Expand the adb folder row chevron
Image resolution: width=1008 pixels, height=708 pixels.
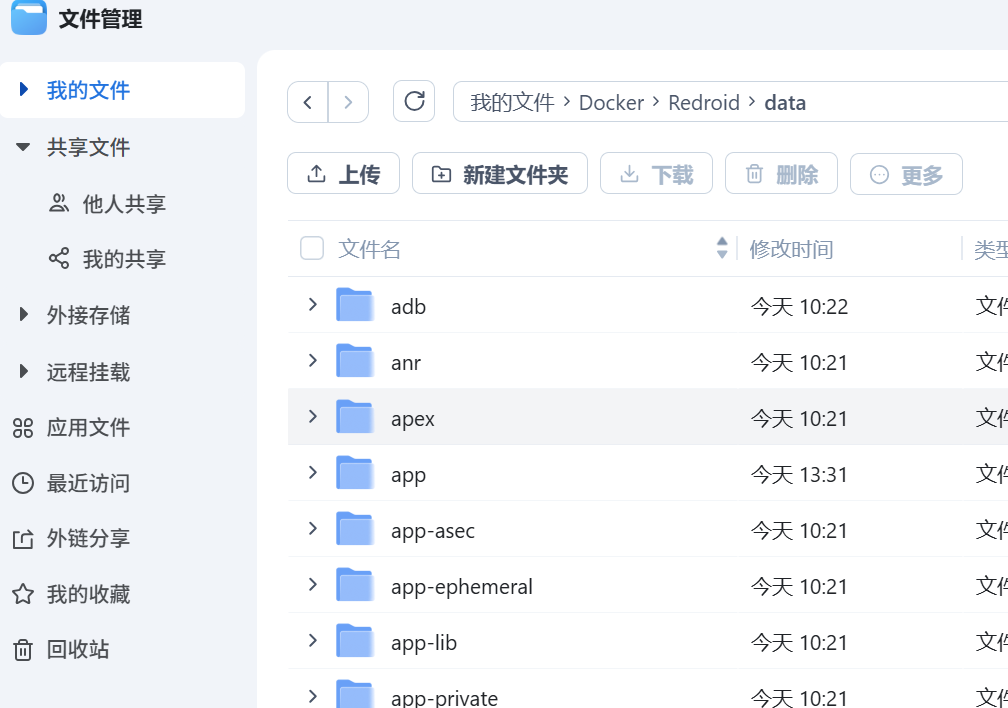313,304
